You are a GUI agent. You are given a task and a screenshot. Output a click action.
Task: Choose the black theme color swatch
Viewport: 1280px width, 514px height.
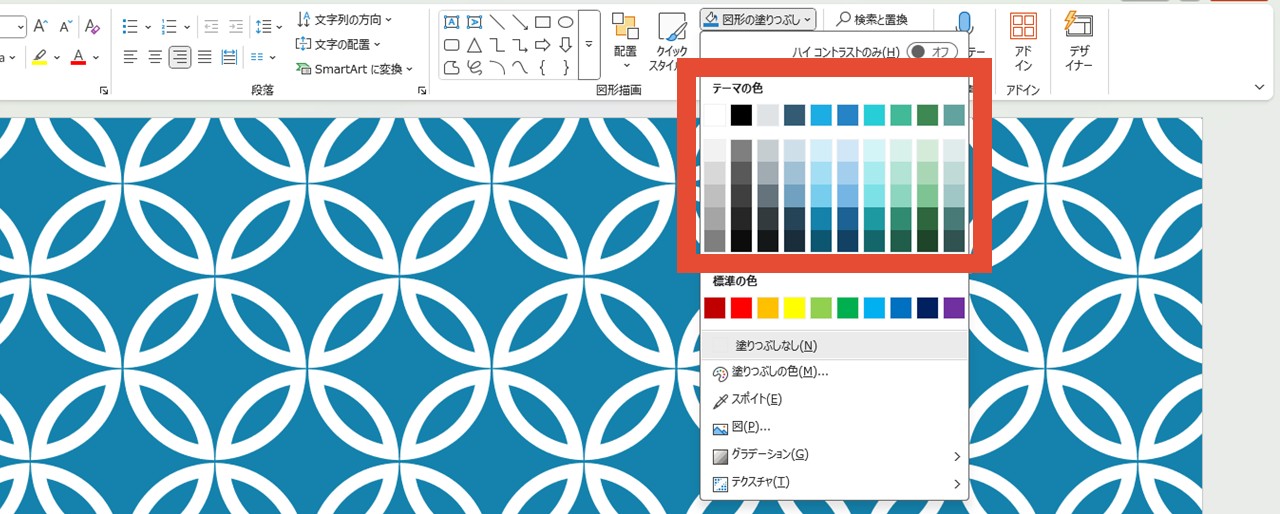(740, 115)
